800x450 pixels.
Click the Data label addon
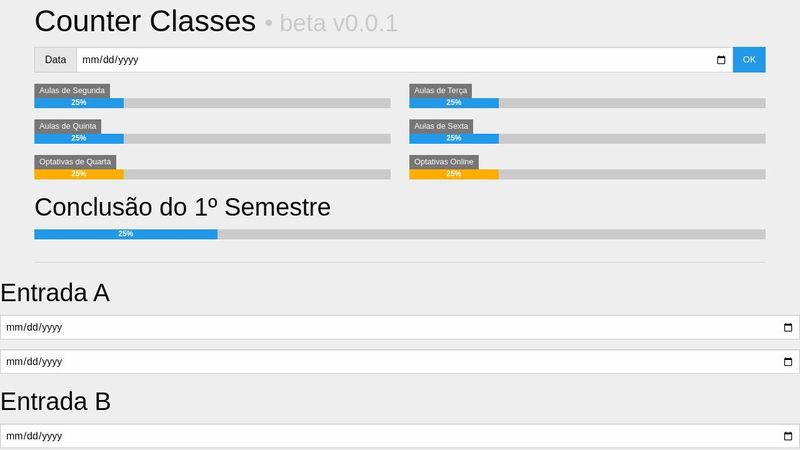tap(56, 60)
